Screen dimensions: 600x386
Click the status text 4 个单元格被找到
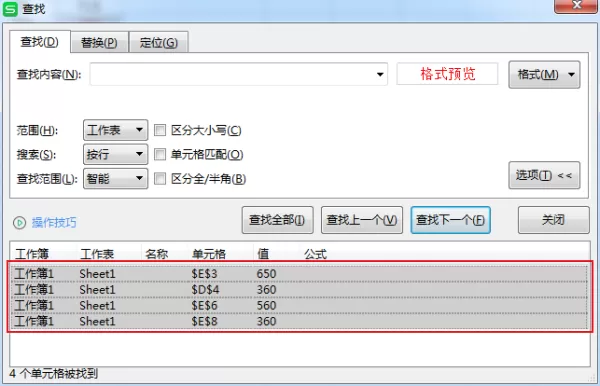point(54,373)
